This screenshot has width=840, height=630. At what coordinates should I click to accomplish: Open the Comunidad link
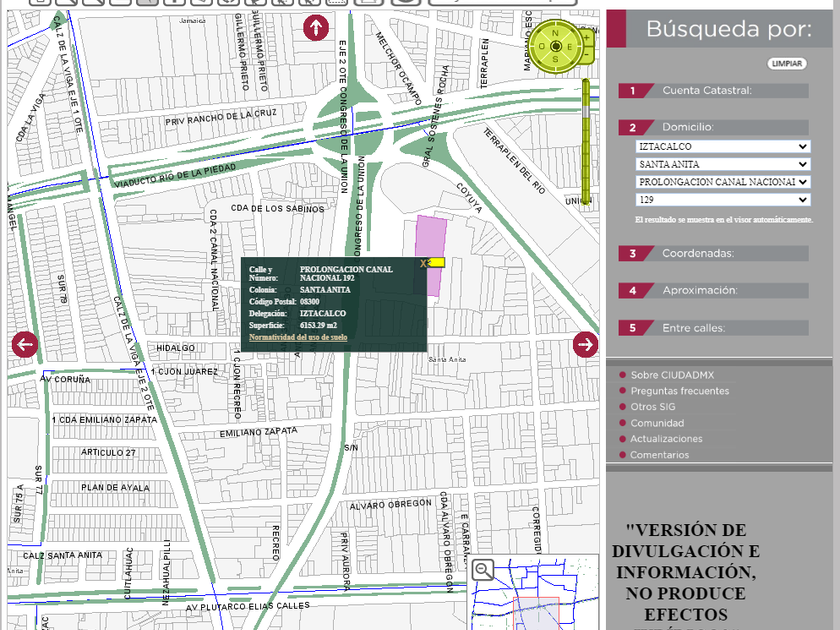(x=657, y=423)
